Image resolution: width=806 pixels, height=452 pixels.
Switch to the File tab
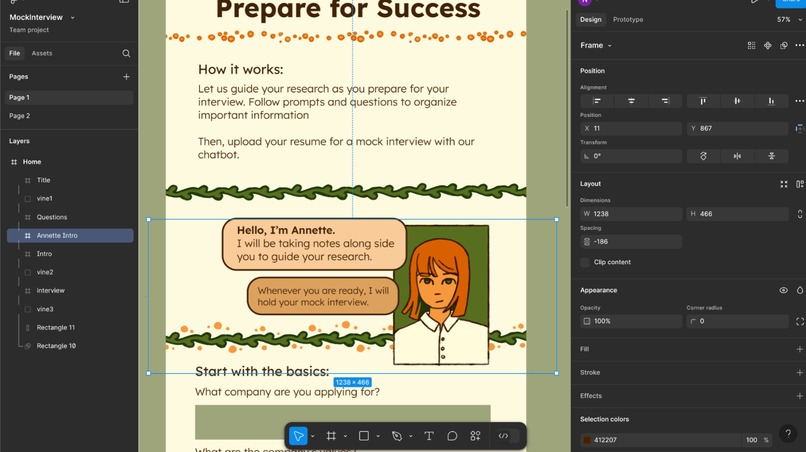tap(14, 53)
